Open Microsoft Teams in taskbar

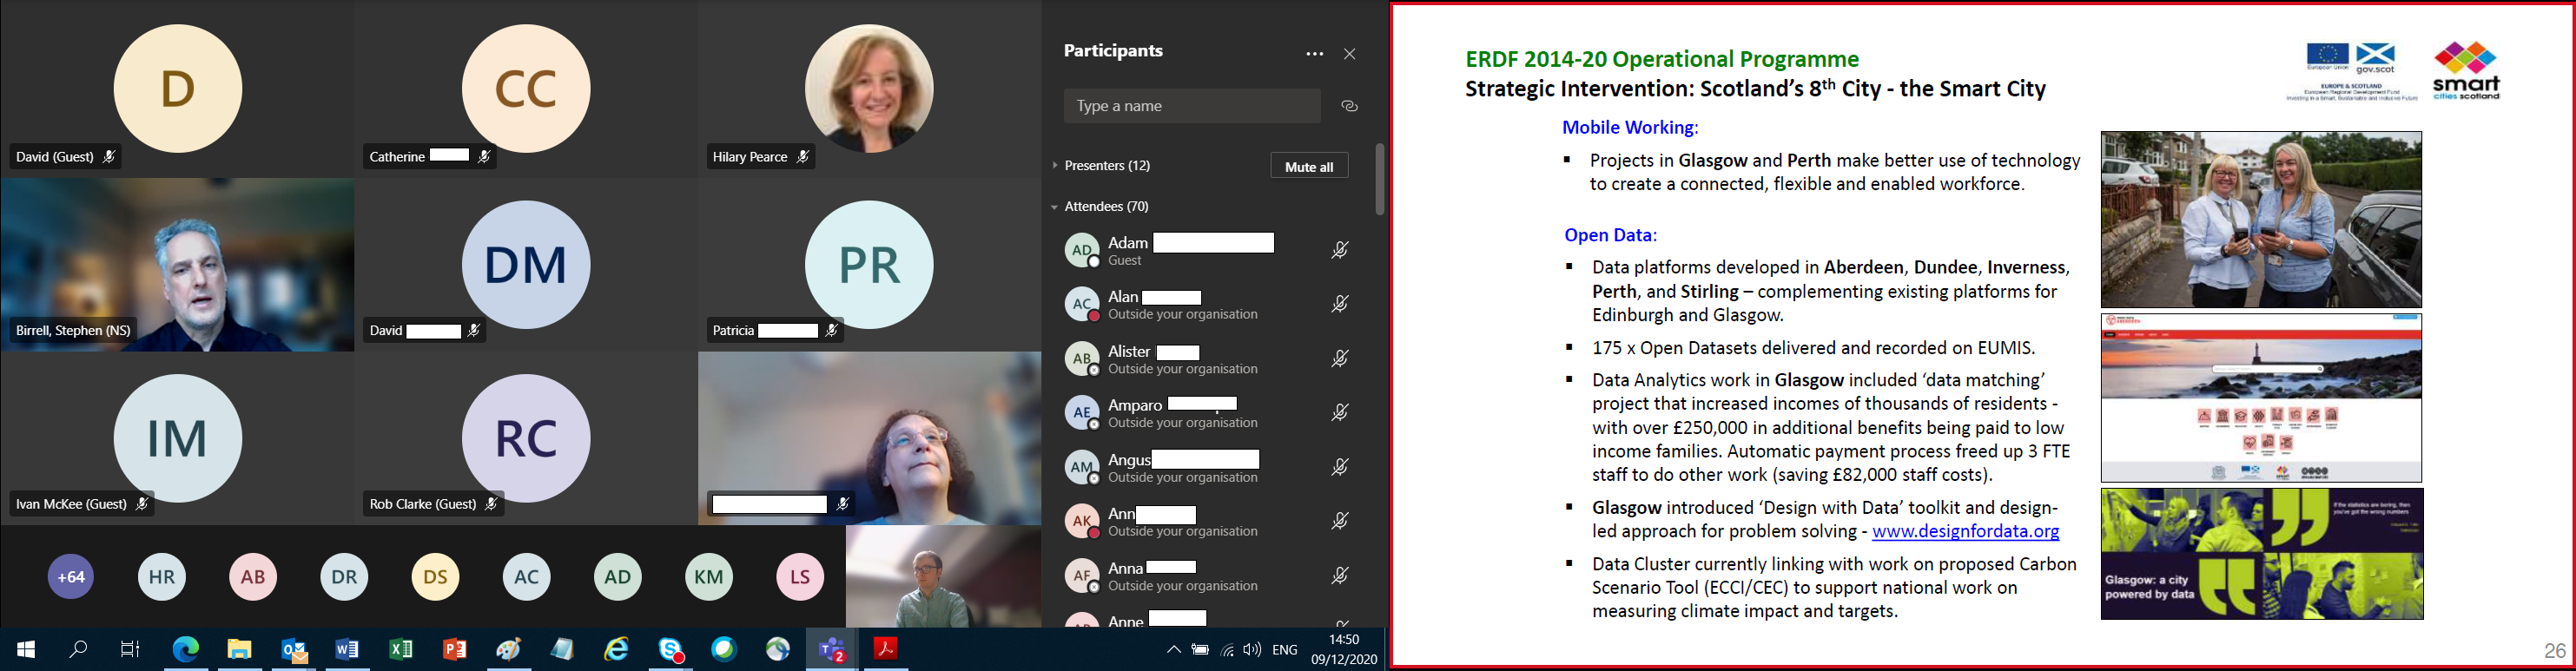(x=832, y=650)
